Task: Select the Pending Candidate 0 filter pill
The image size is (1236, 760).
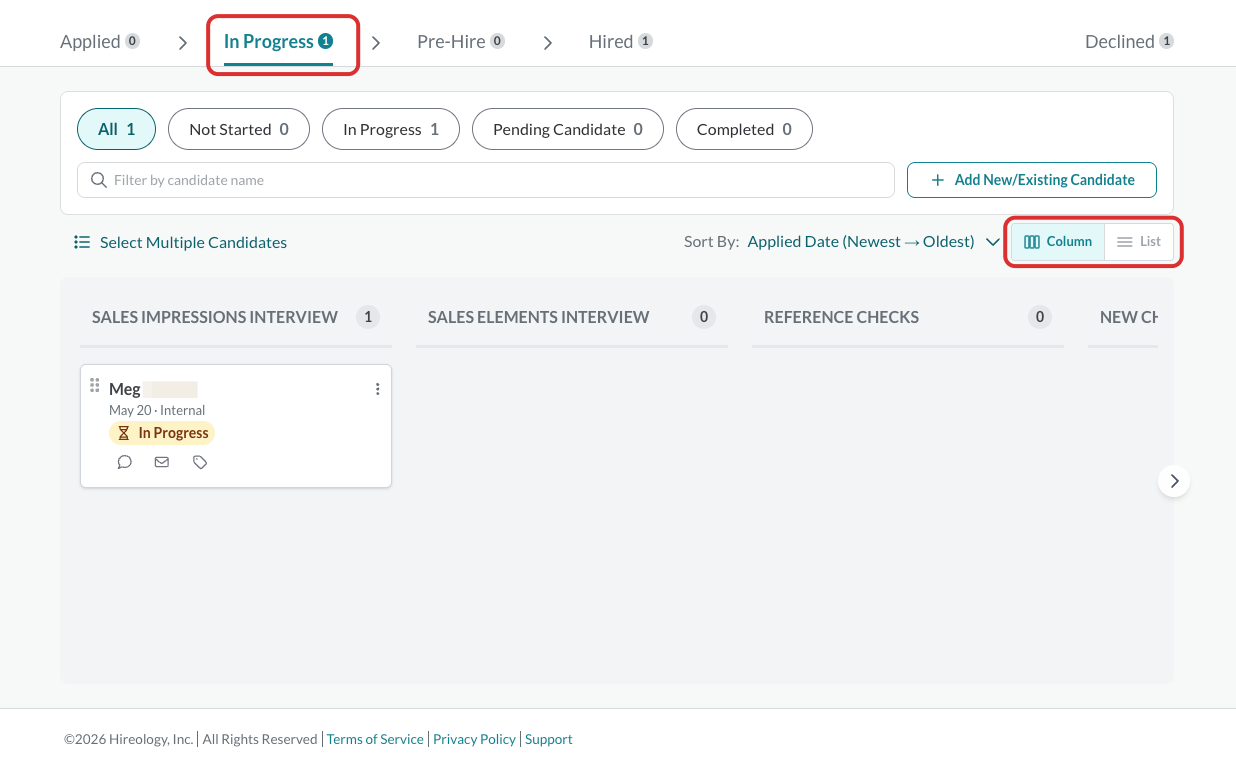Action: coord(568,129)
